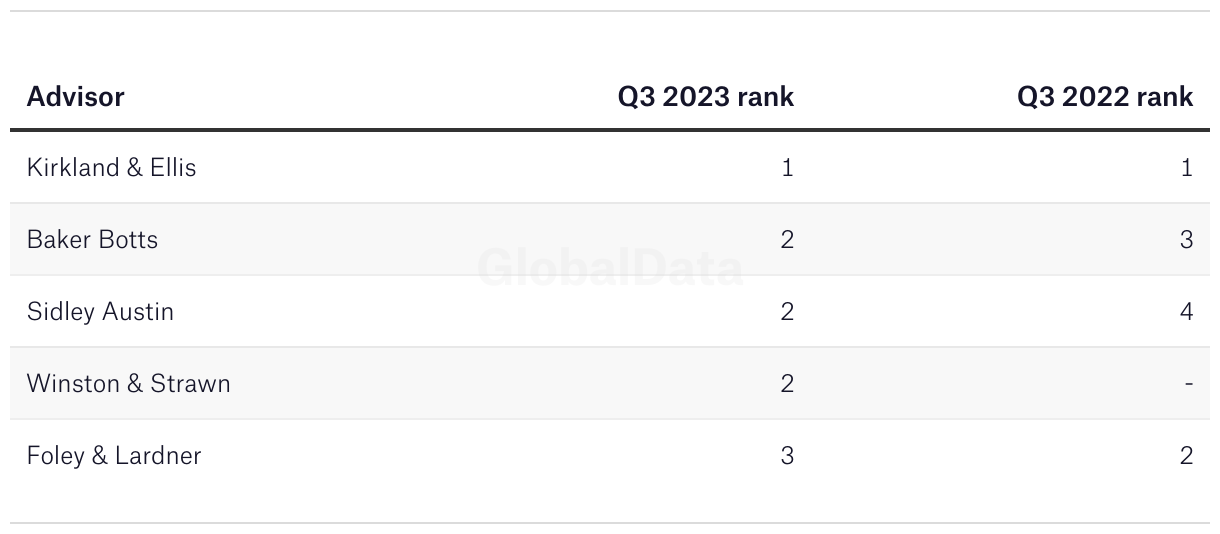Select the Kirkland & Ellis advisor name

111,167
